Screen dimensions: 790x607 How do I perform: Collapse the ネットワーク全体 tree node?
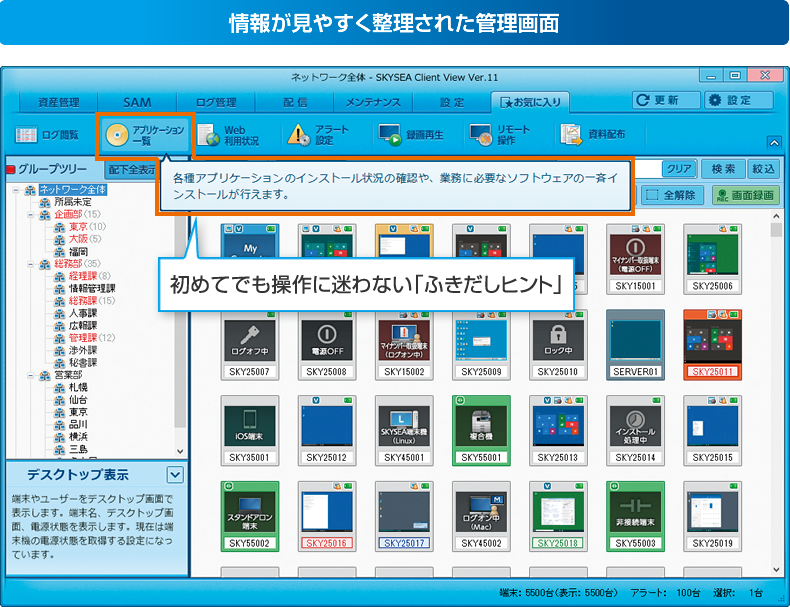[x=16, y=190]
